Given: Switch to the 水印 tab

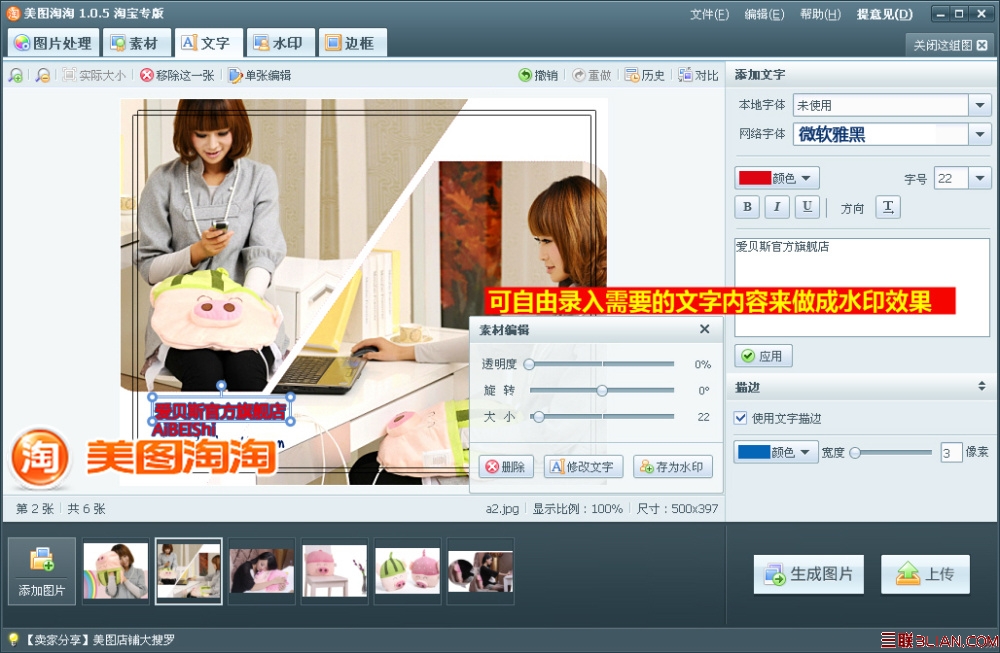Looking at the screenshot, I should (x=280, y=43).
